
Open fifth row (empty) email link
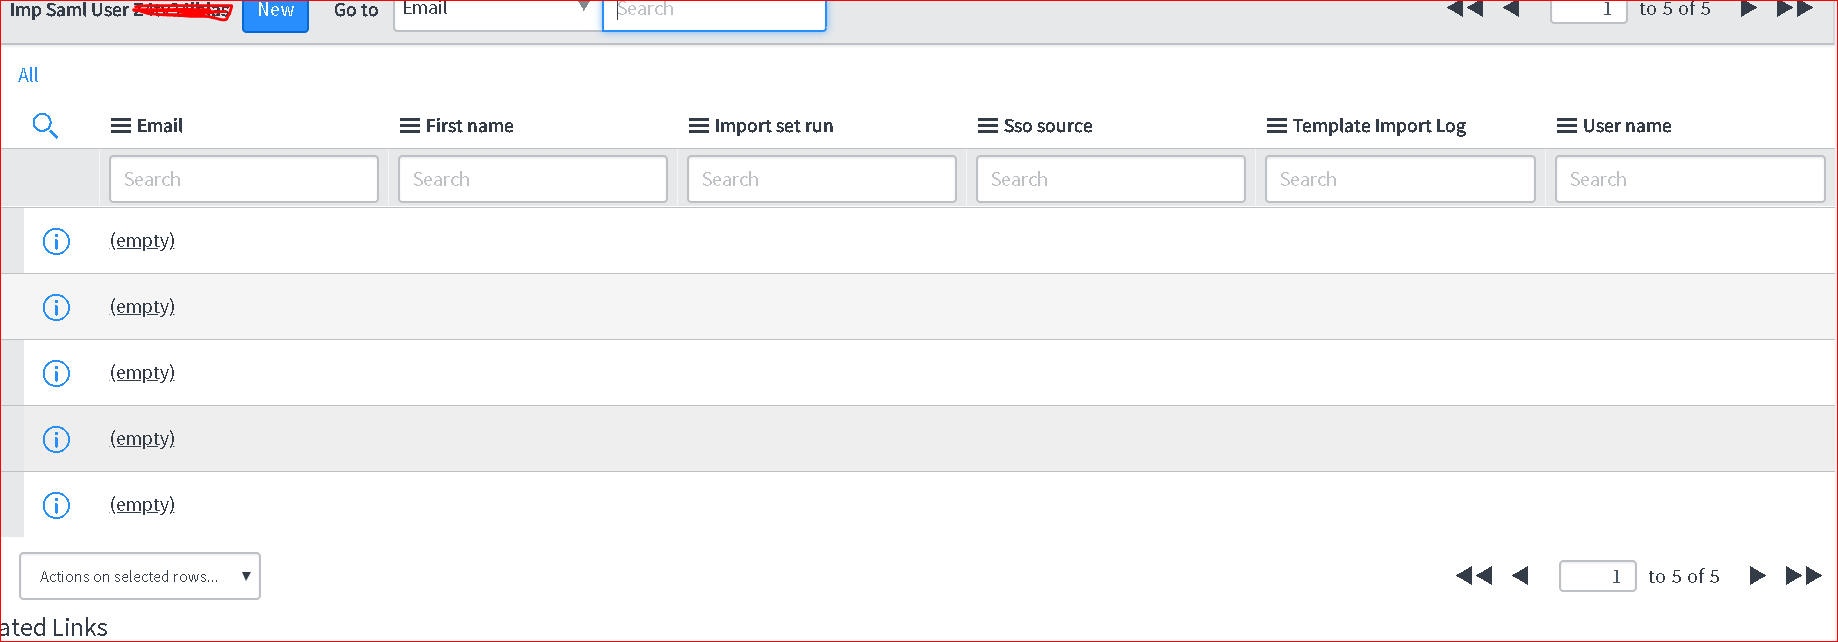point(142,505)
